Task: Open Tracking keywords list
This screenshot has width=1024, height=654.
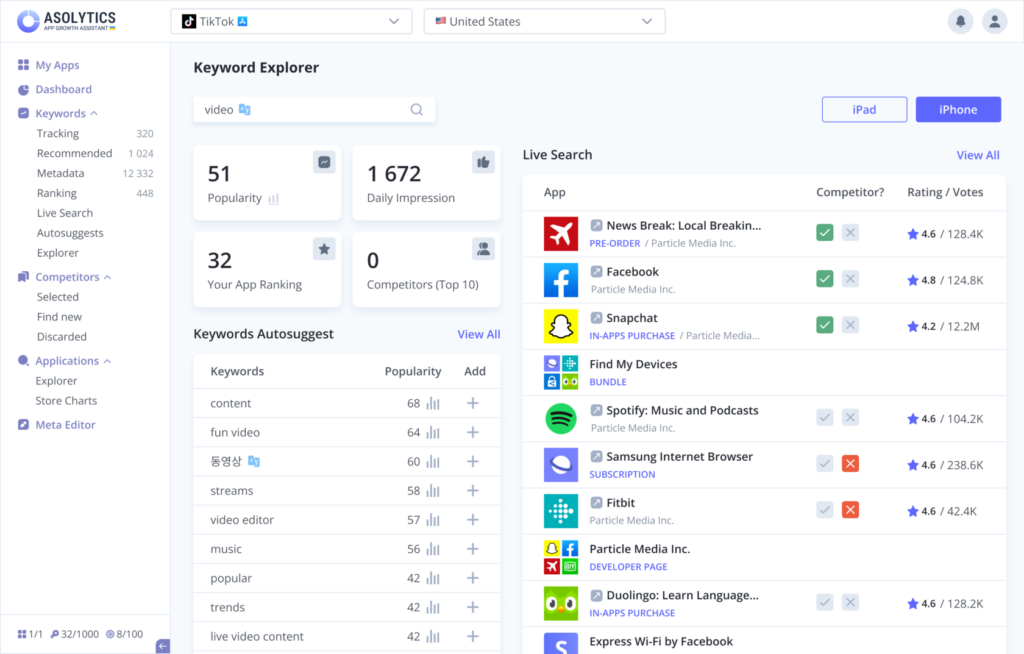Action: pos(57,133)
